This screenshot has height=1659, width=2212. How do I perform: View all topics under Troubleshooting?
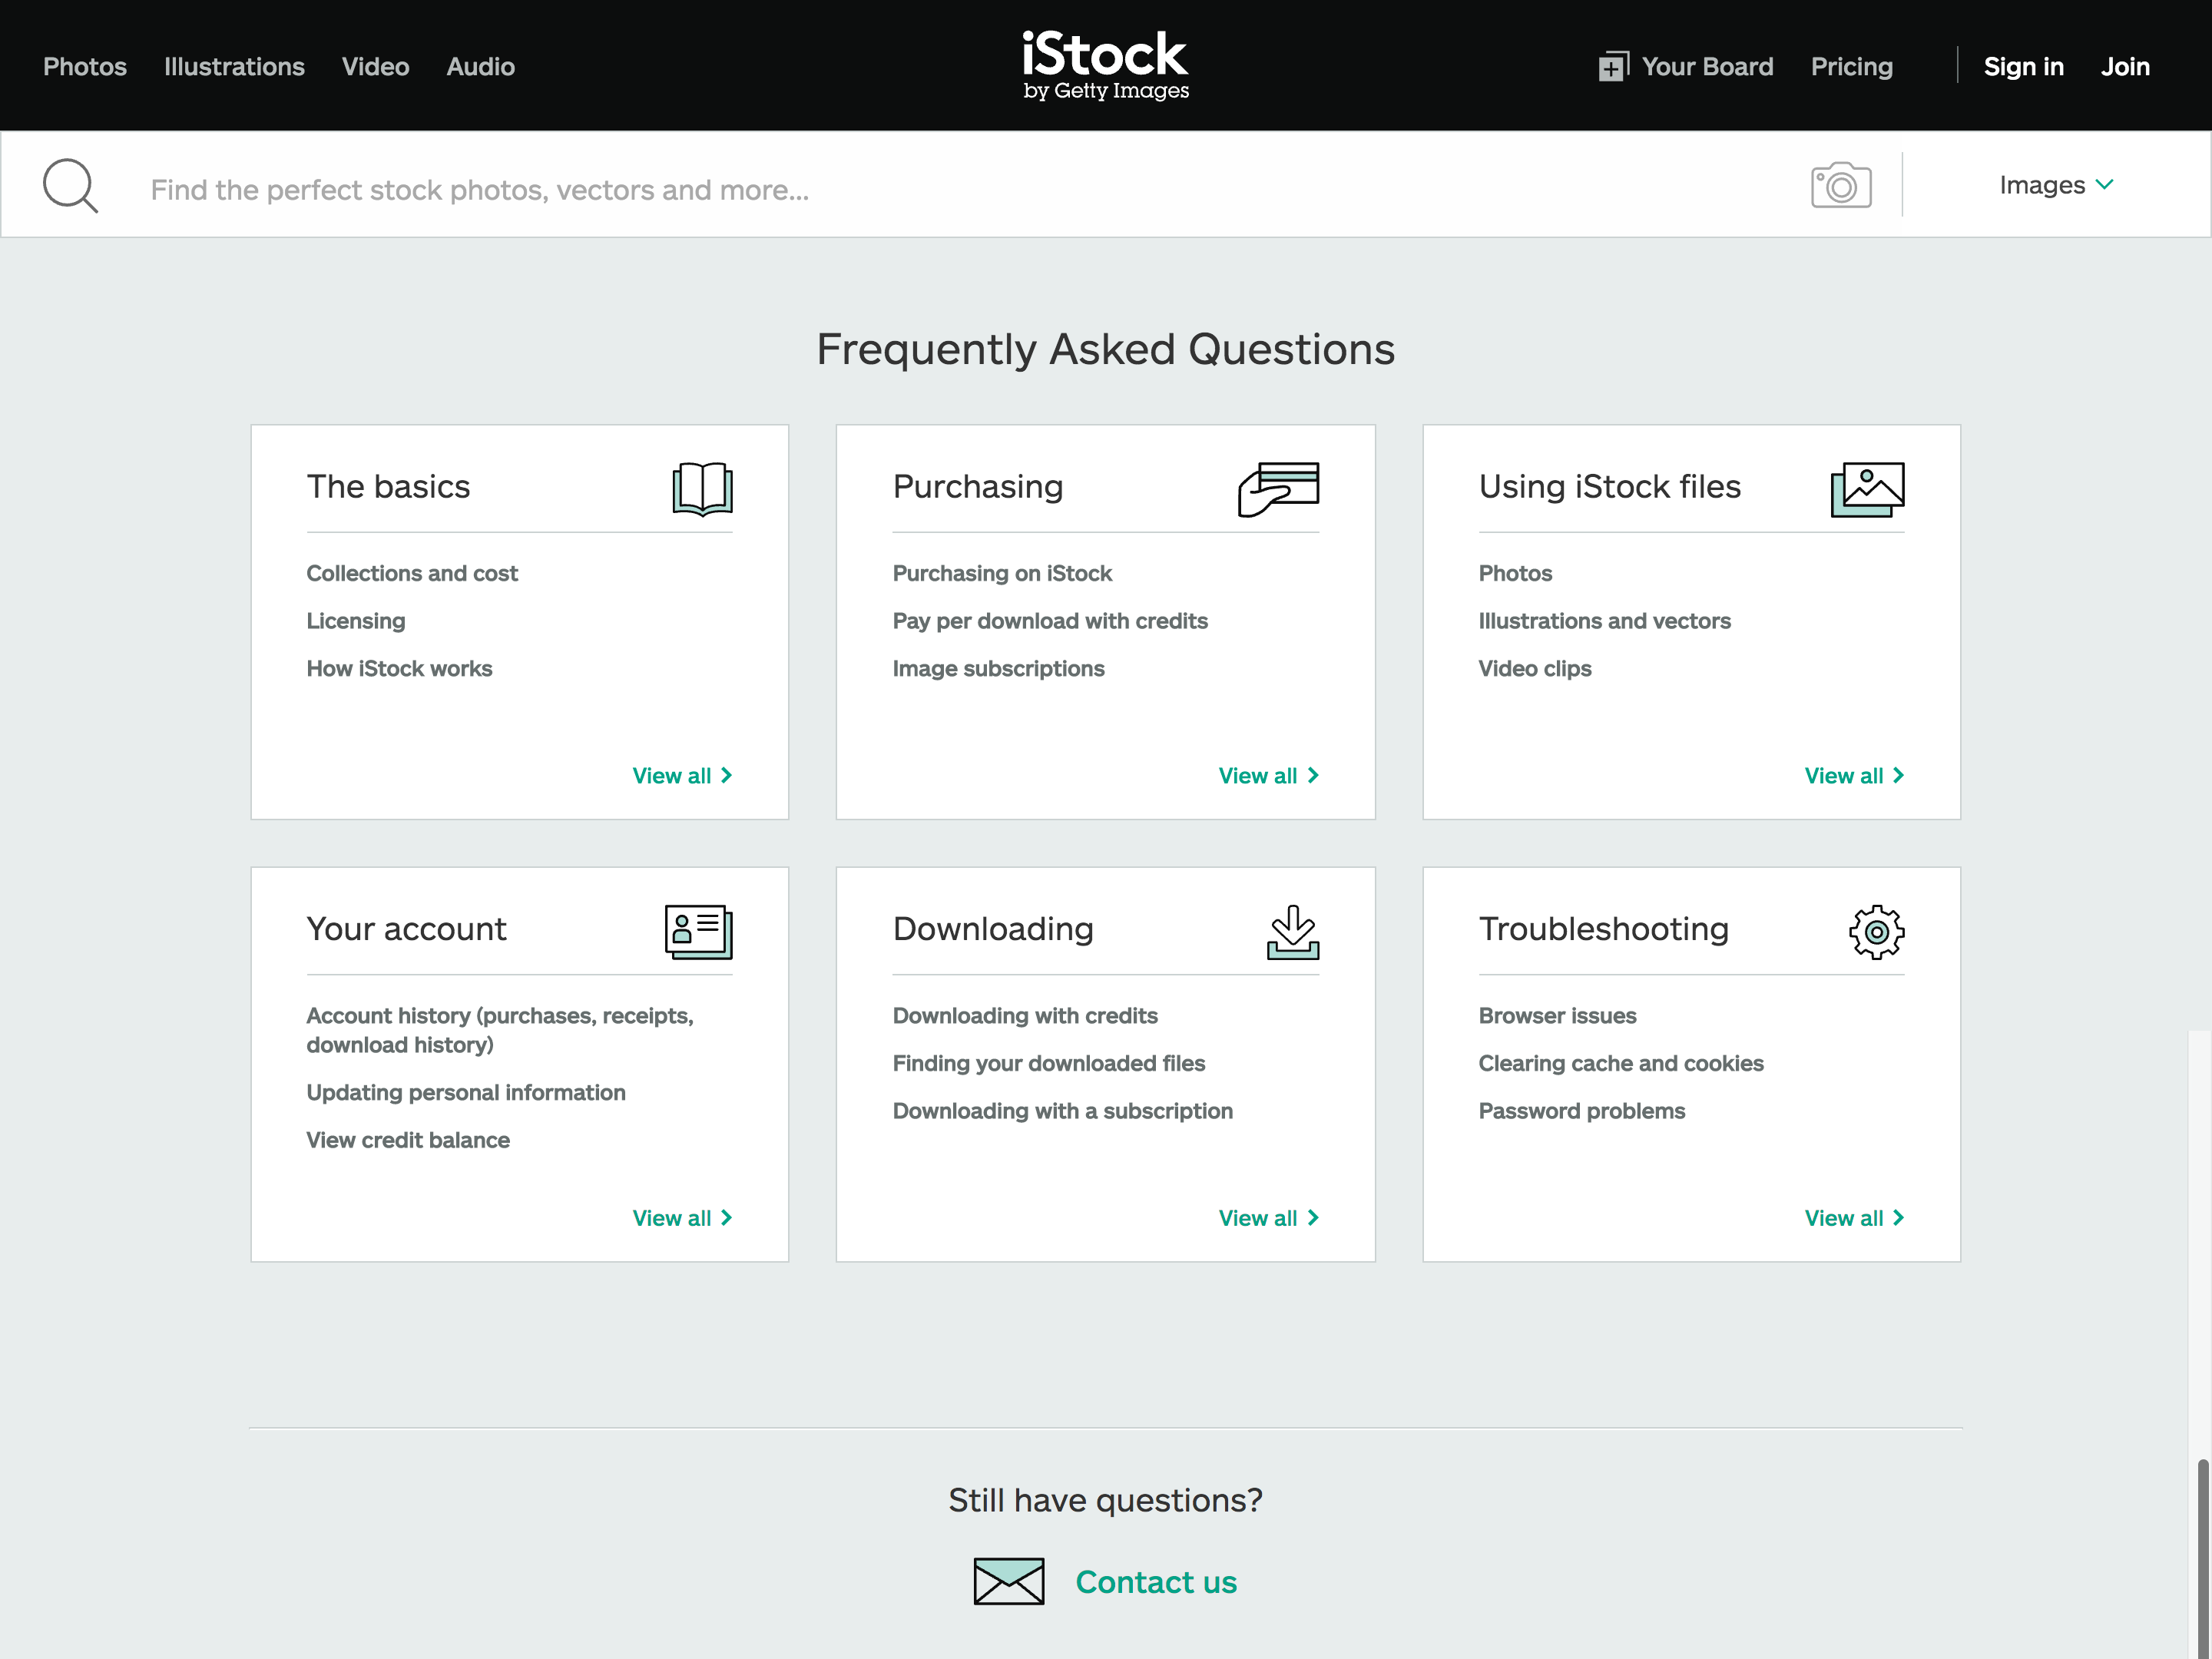1854,1218
